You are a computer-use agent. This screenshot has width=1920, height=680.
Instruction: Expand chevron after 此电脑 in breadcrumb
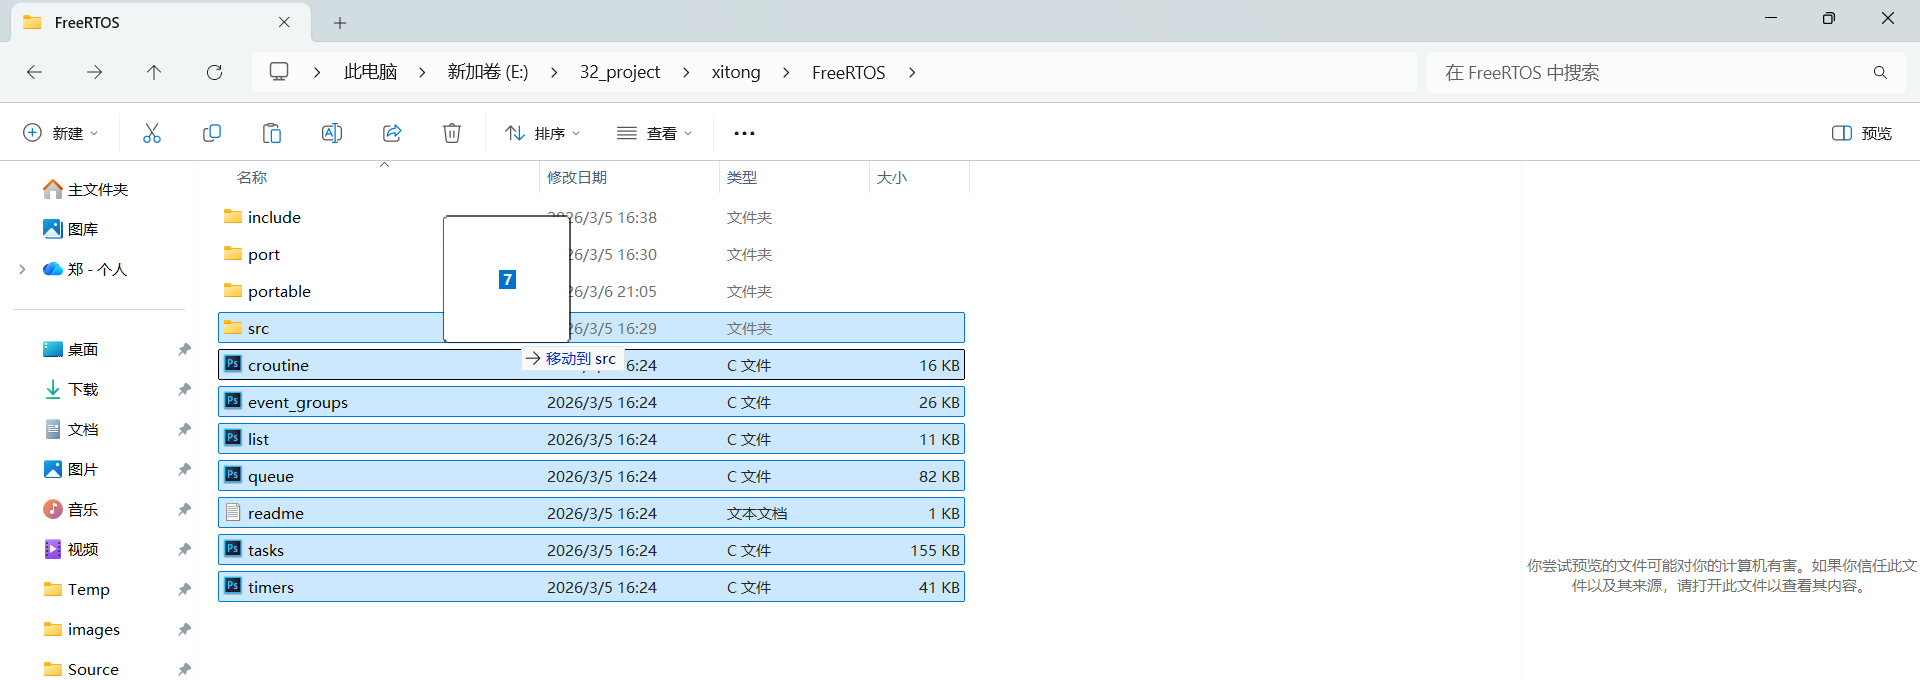tap(422, 72)
